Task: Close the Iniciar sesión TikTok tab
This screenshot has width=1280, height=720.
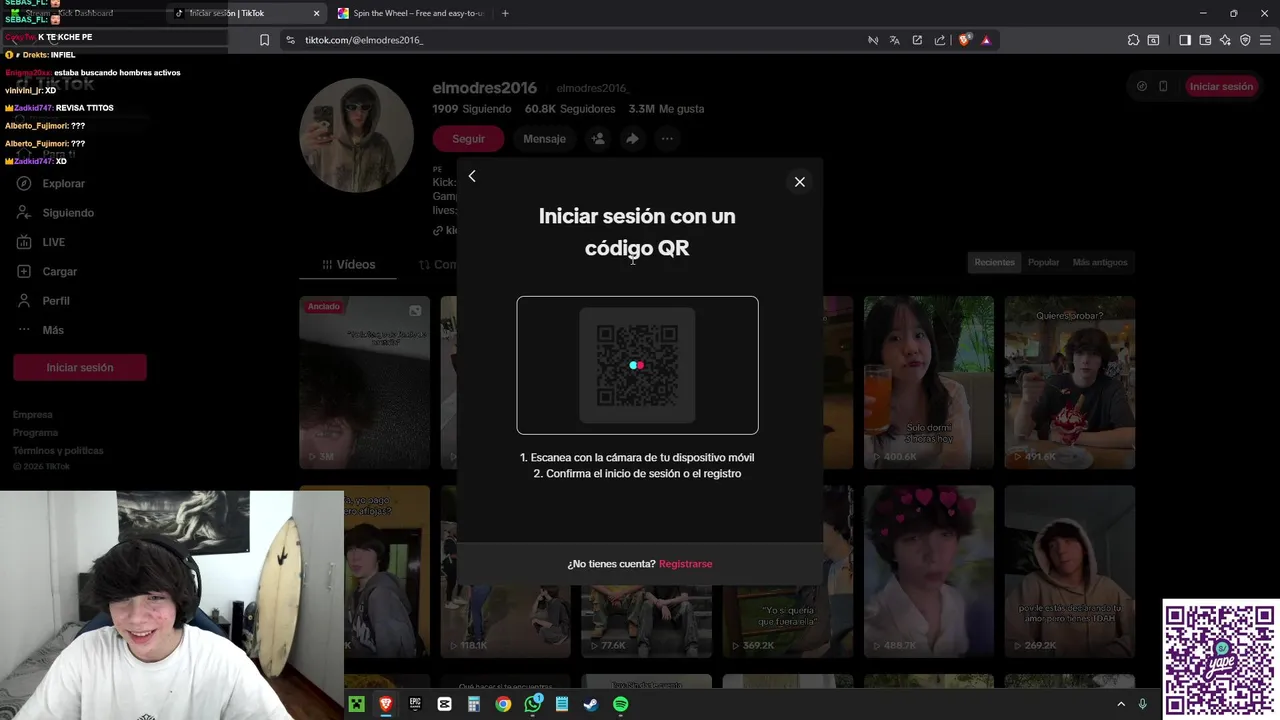Action: click(317, 13)
